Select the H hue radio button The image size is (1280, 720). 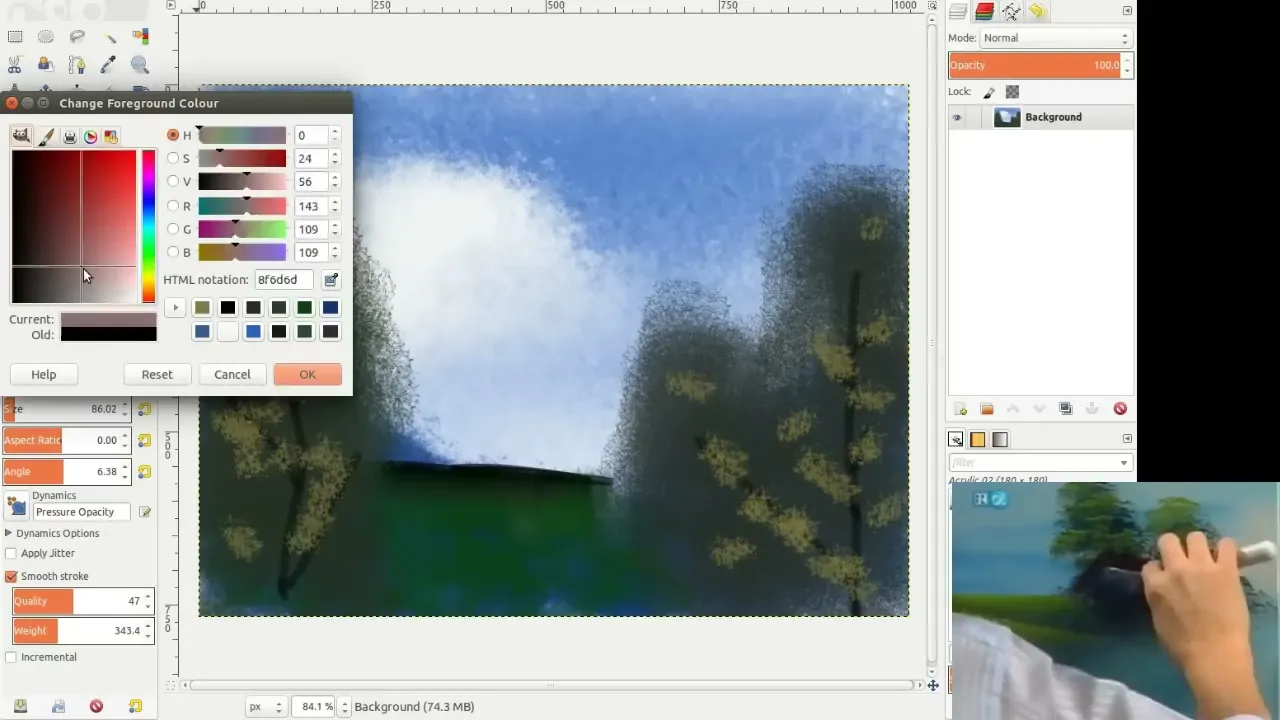pyautogui.click(x=173, y=135)
